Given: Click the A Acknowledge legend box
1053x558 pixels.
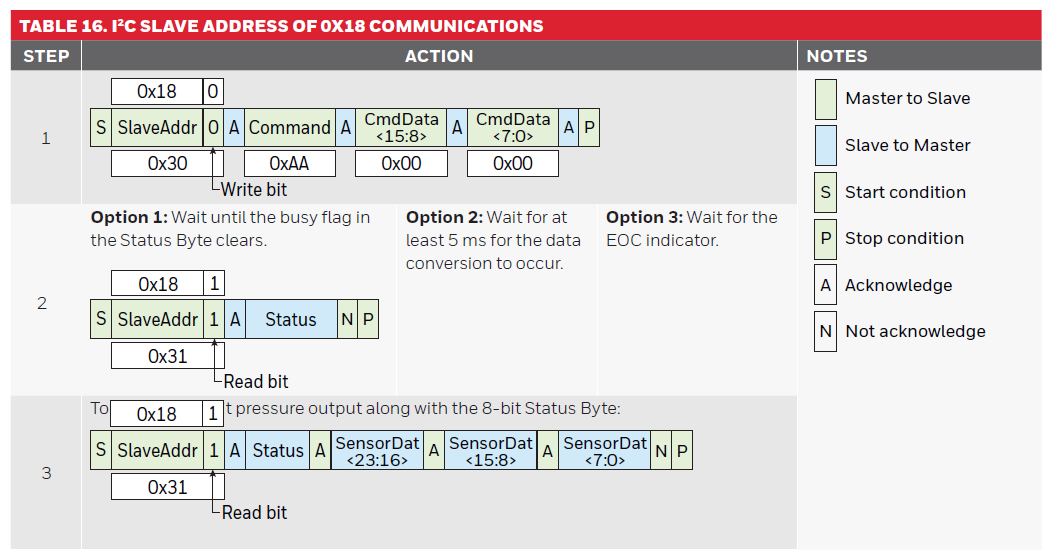Looking at the screenshot, I should click(x=825, y=285).
